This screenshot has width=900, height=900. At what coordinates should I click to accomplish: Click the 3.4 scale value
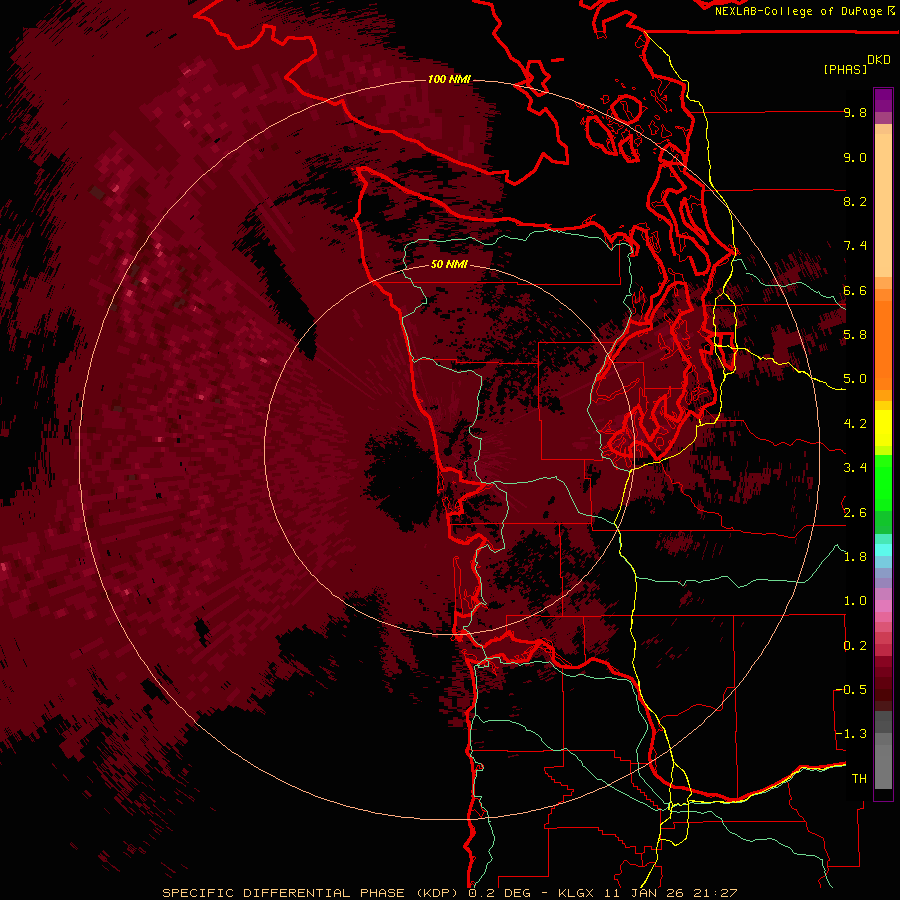(855, 468)
